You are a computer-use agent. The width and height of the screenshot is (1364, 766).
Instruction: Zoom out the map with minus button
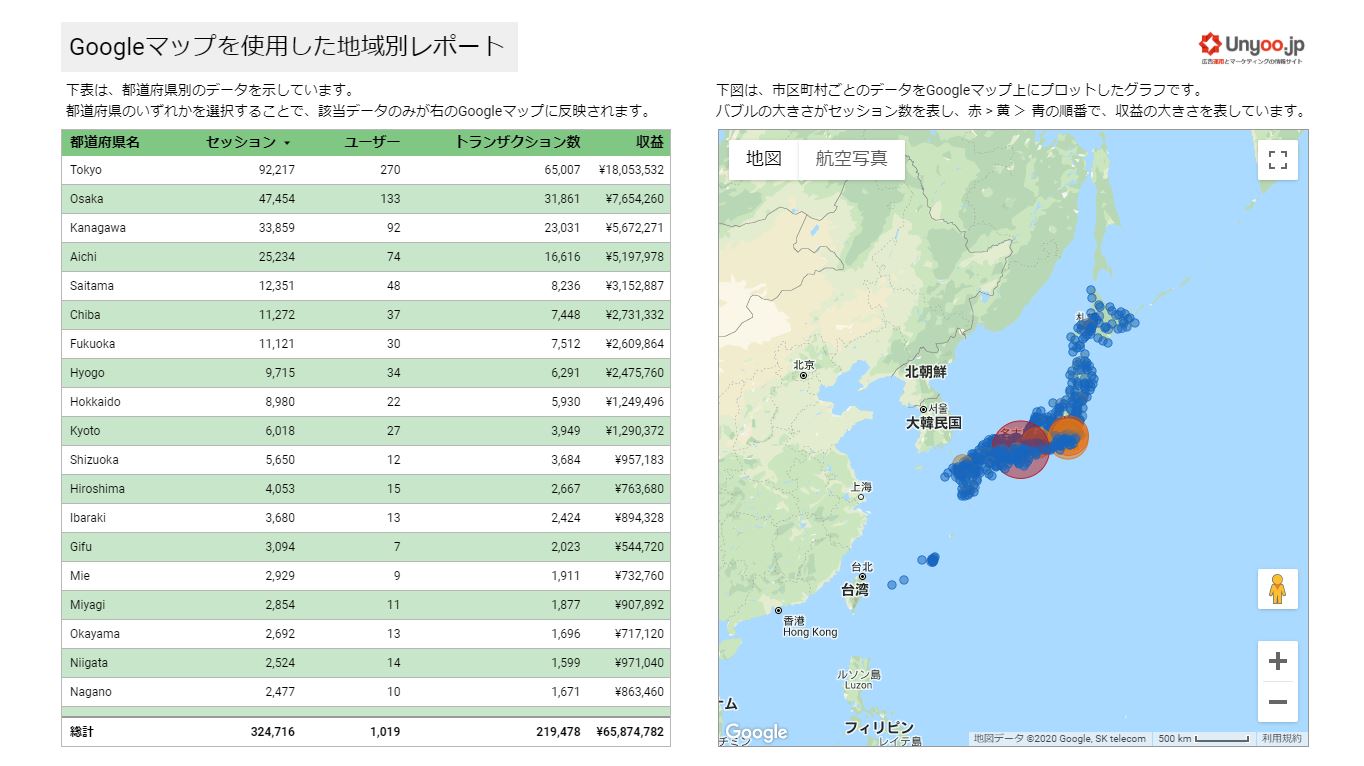coord(1277,702)
